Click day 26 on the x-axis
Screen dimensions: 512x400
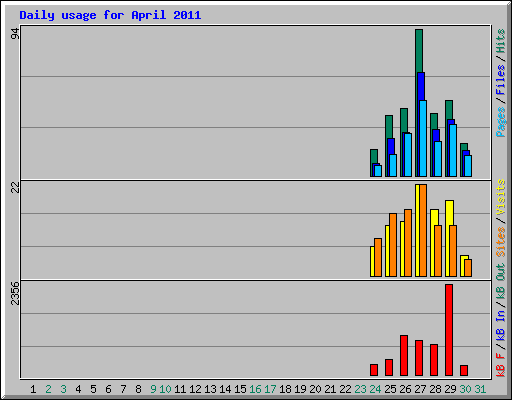[x=405, y=389]
